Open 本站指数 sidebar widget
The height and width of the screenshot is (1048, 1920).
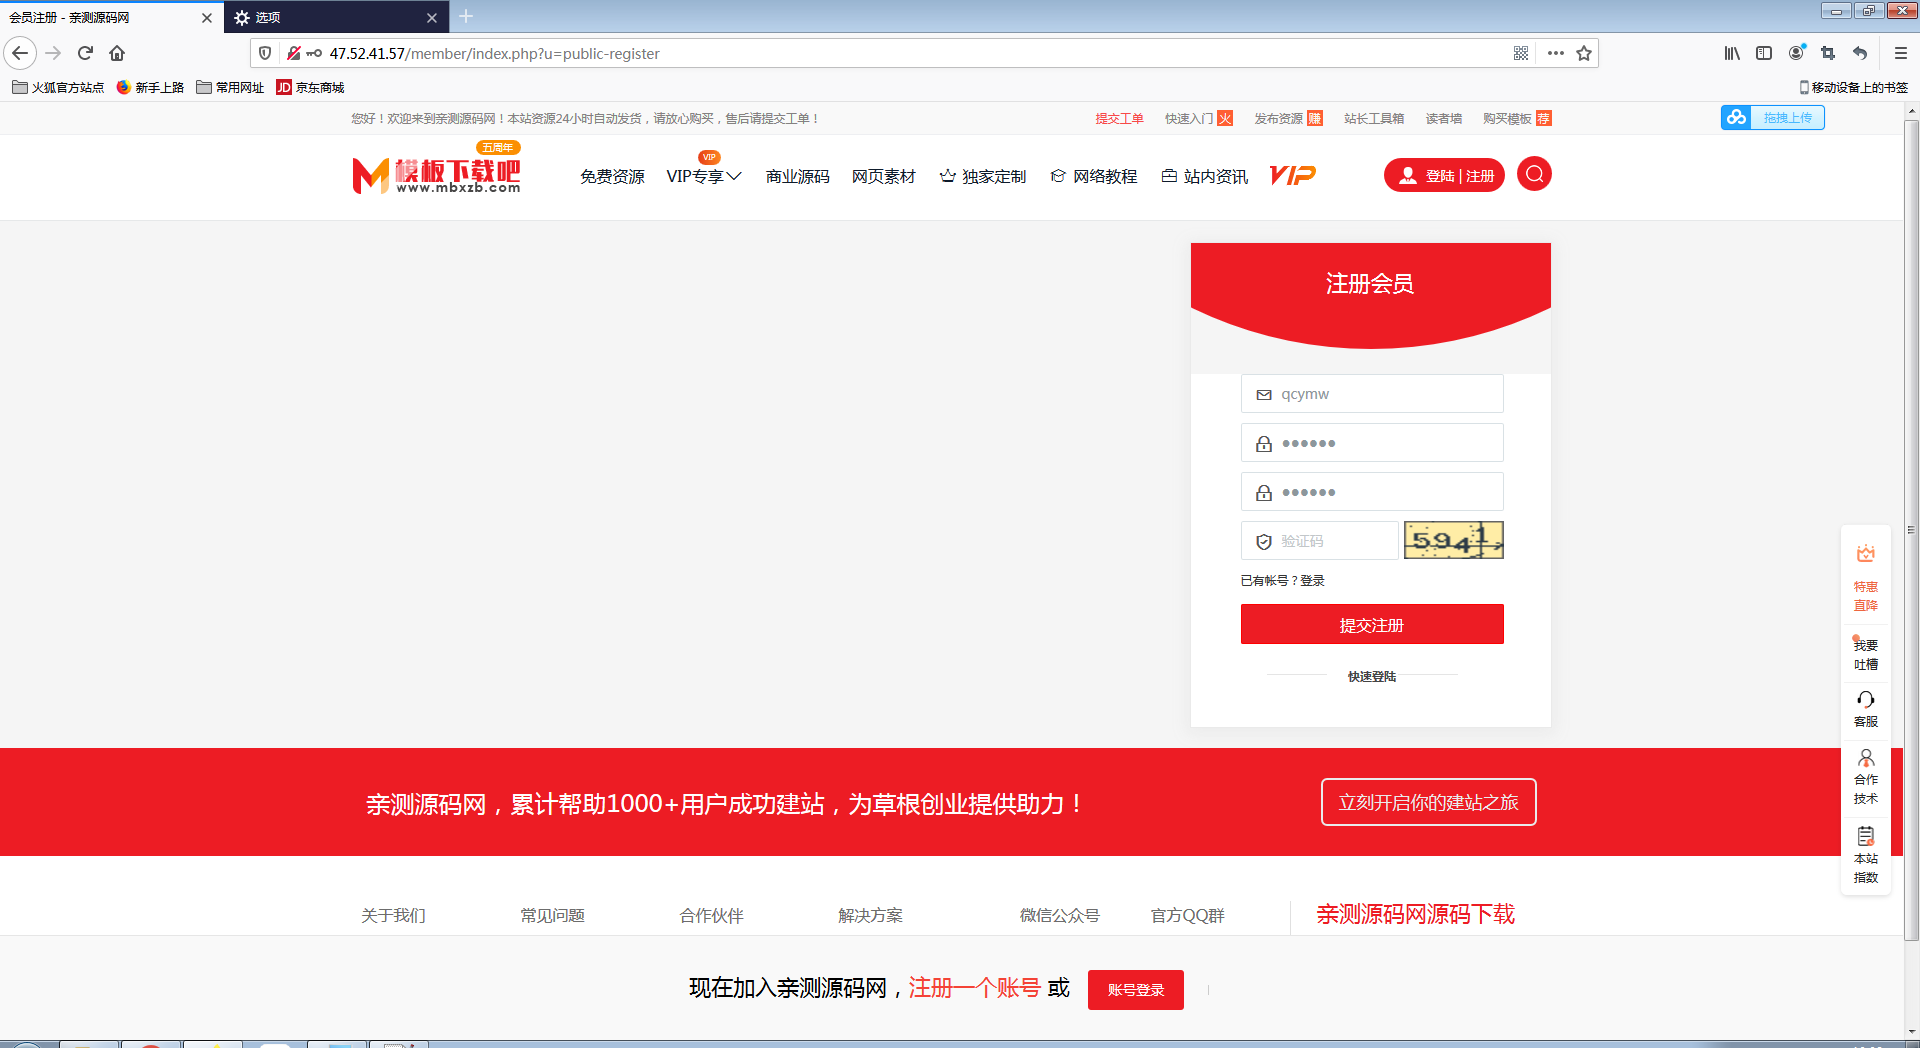[x=1865, y=855]
